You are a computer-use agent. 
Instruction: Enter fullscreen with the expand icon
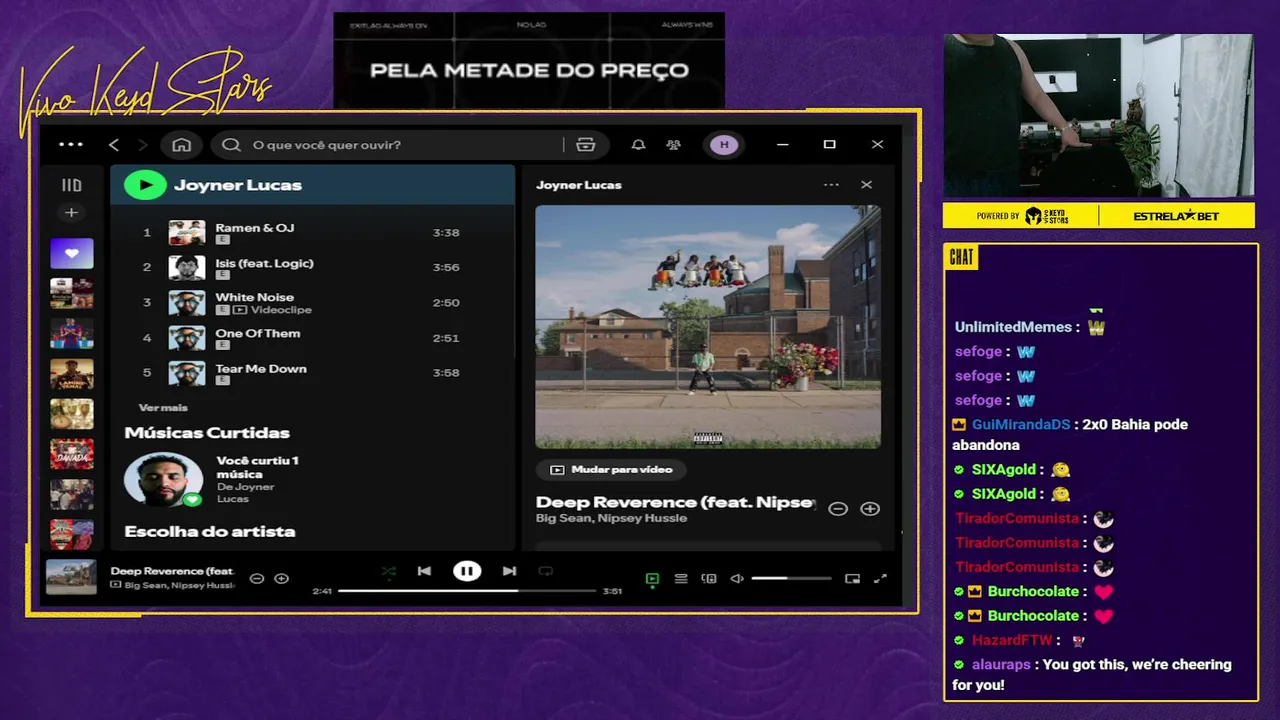click(x=880, y=578)
